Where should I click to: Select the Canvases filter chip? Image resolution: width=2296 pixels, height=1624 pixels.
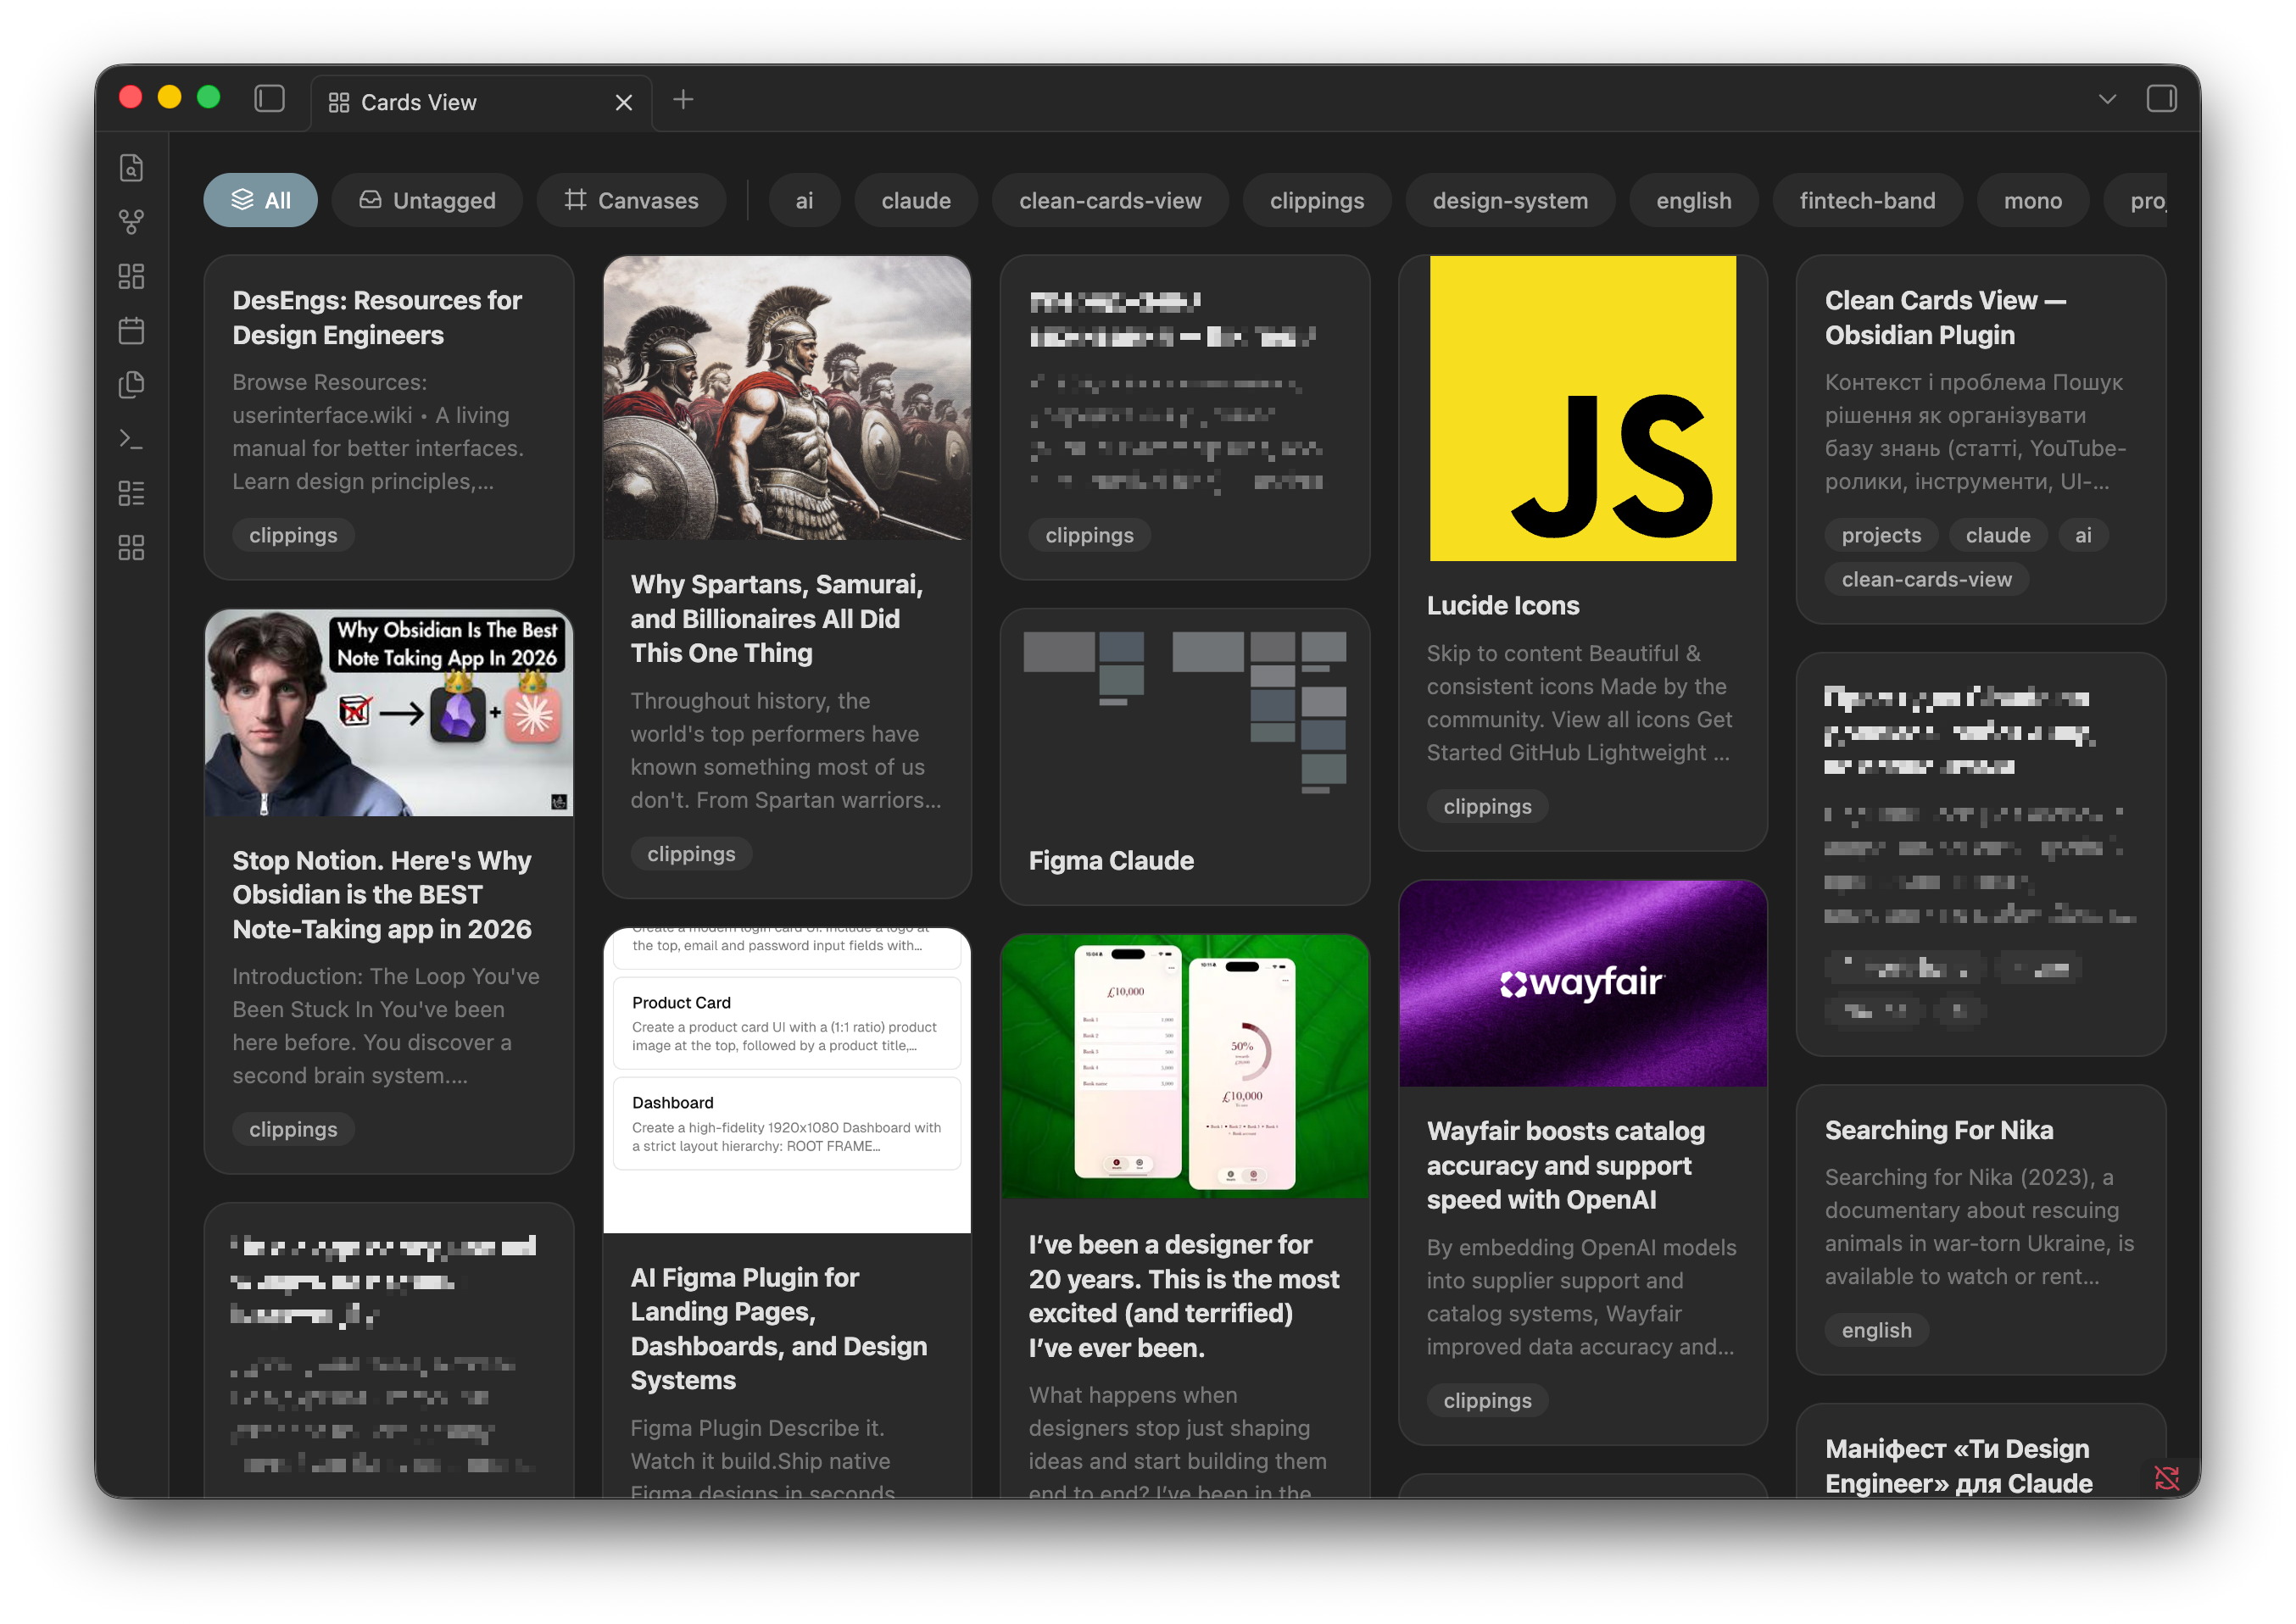(x=631, y=201)
